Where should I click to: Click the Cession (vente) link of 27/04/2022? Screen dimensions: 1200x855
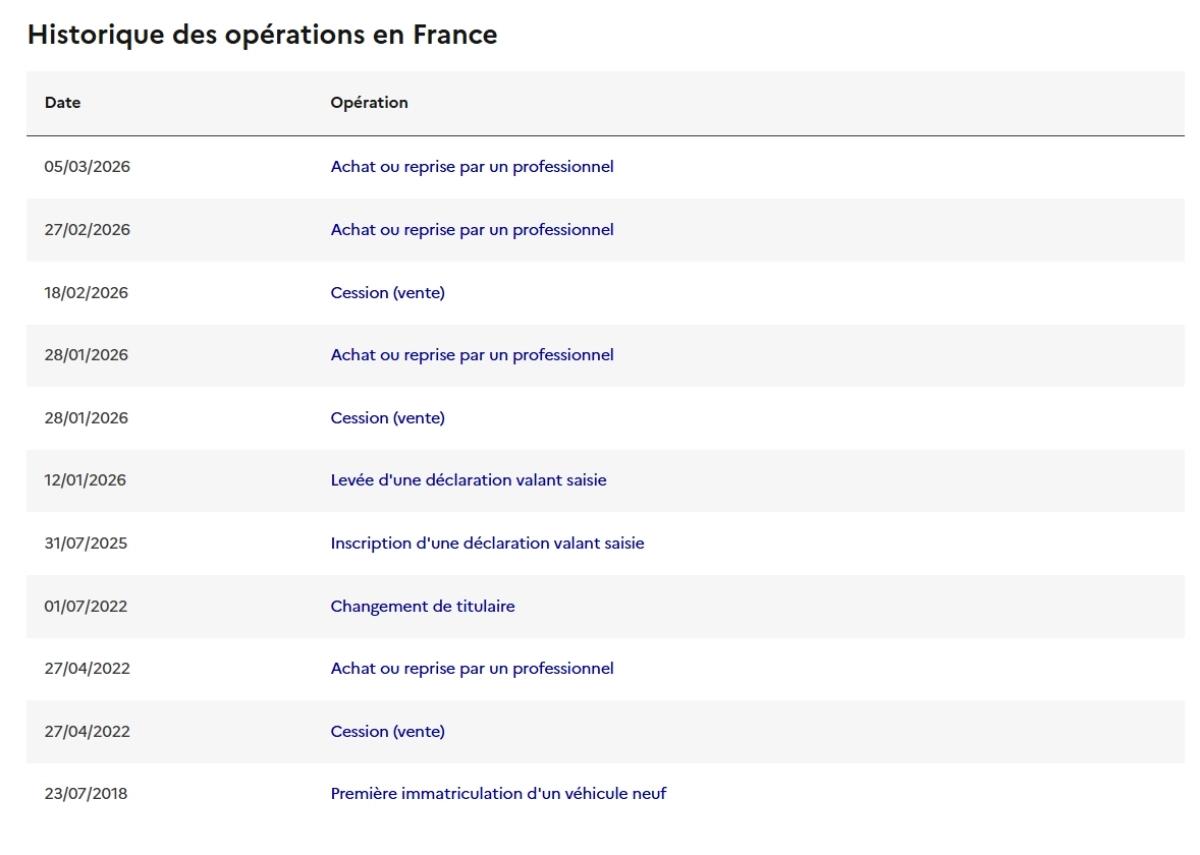tap(387, 731)
